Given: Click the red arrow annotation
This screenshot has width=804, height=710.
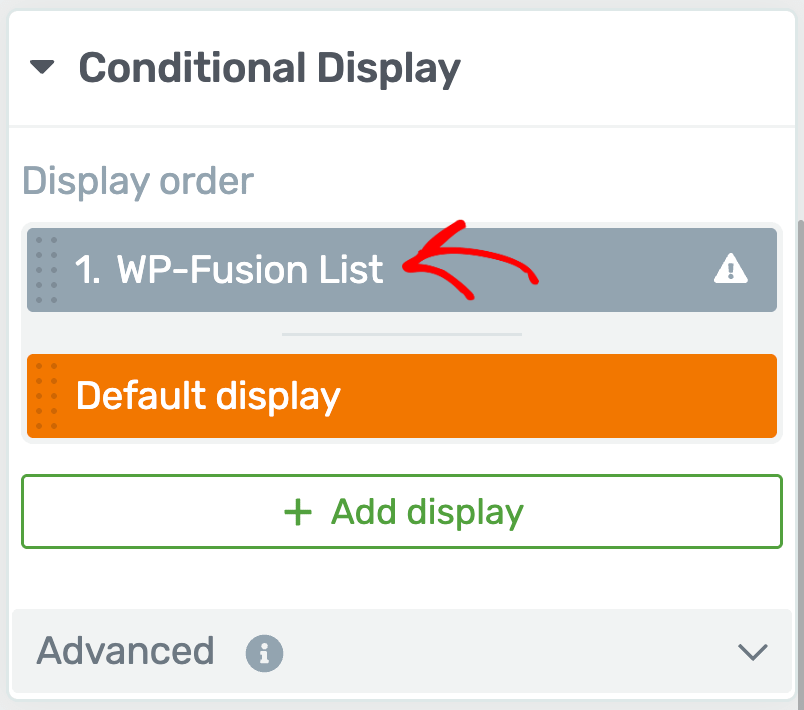Looking at the screenshot, I should tap(470, 260).
